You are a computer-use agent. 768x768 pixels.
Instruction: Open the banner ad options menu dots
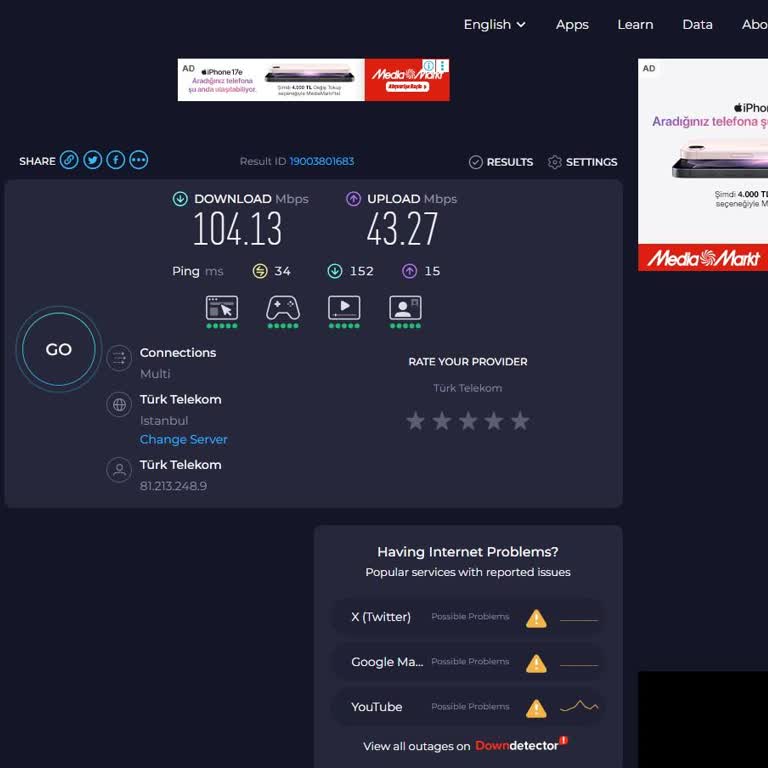442,66
